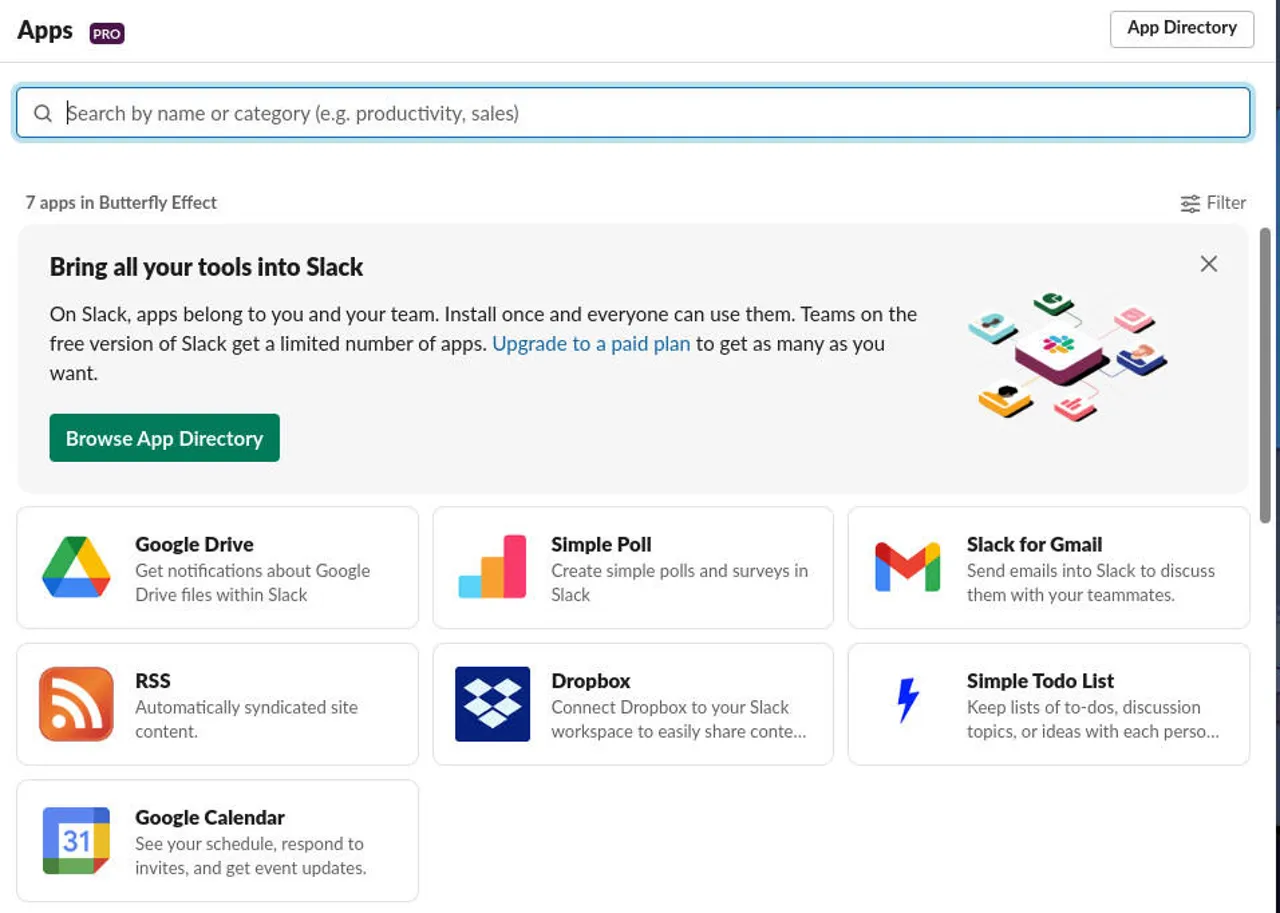This screenshot has height=913, width=1280.
Task: Click the App Directory button
Action: coord(1181,28)
